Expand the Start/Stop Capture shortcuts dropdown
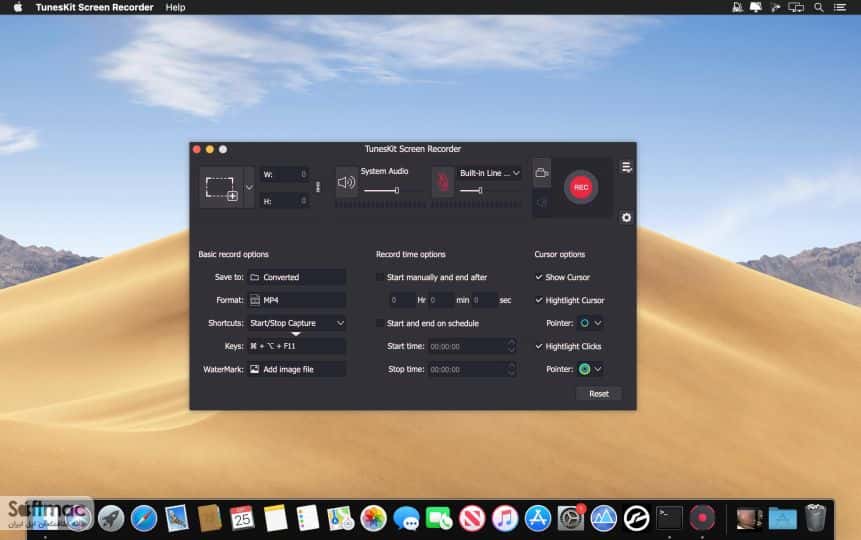861x540 pixels. pyautogui.click(x=297, y=323)
